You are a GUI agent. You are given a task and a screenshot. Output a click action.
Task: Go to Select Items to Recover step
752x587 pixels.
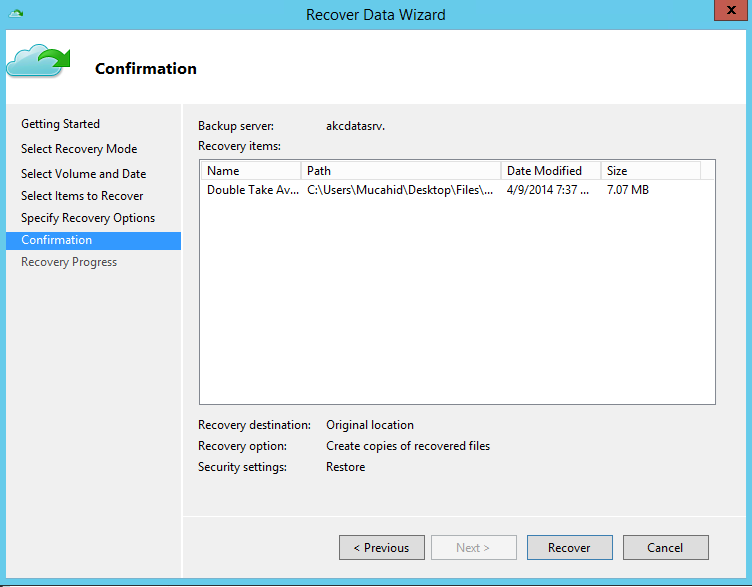82,196
